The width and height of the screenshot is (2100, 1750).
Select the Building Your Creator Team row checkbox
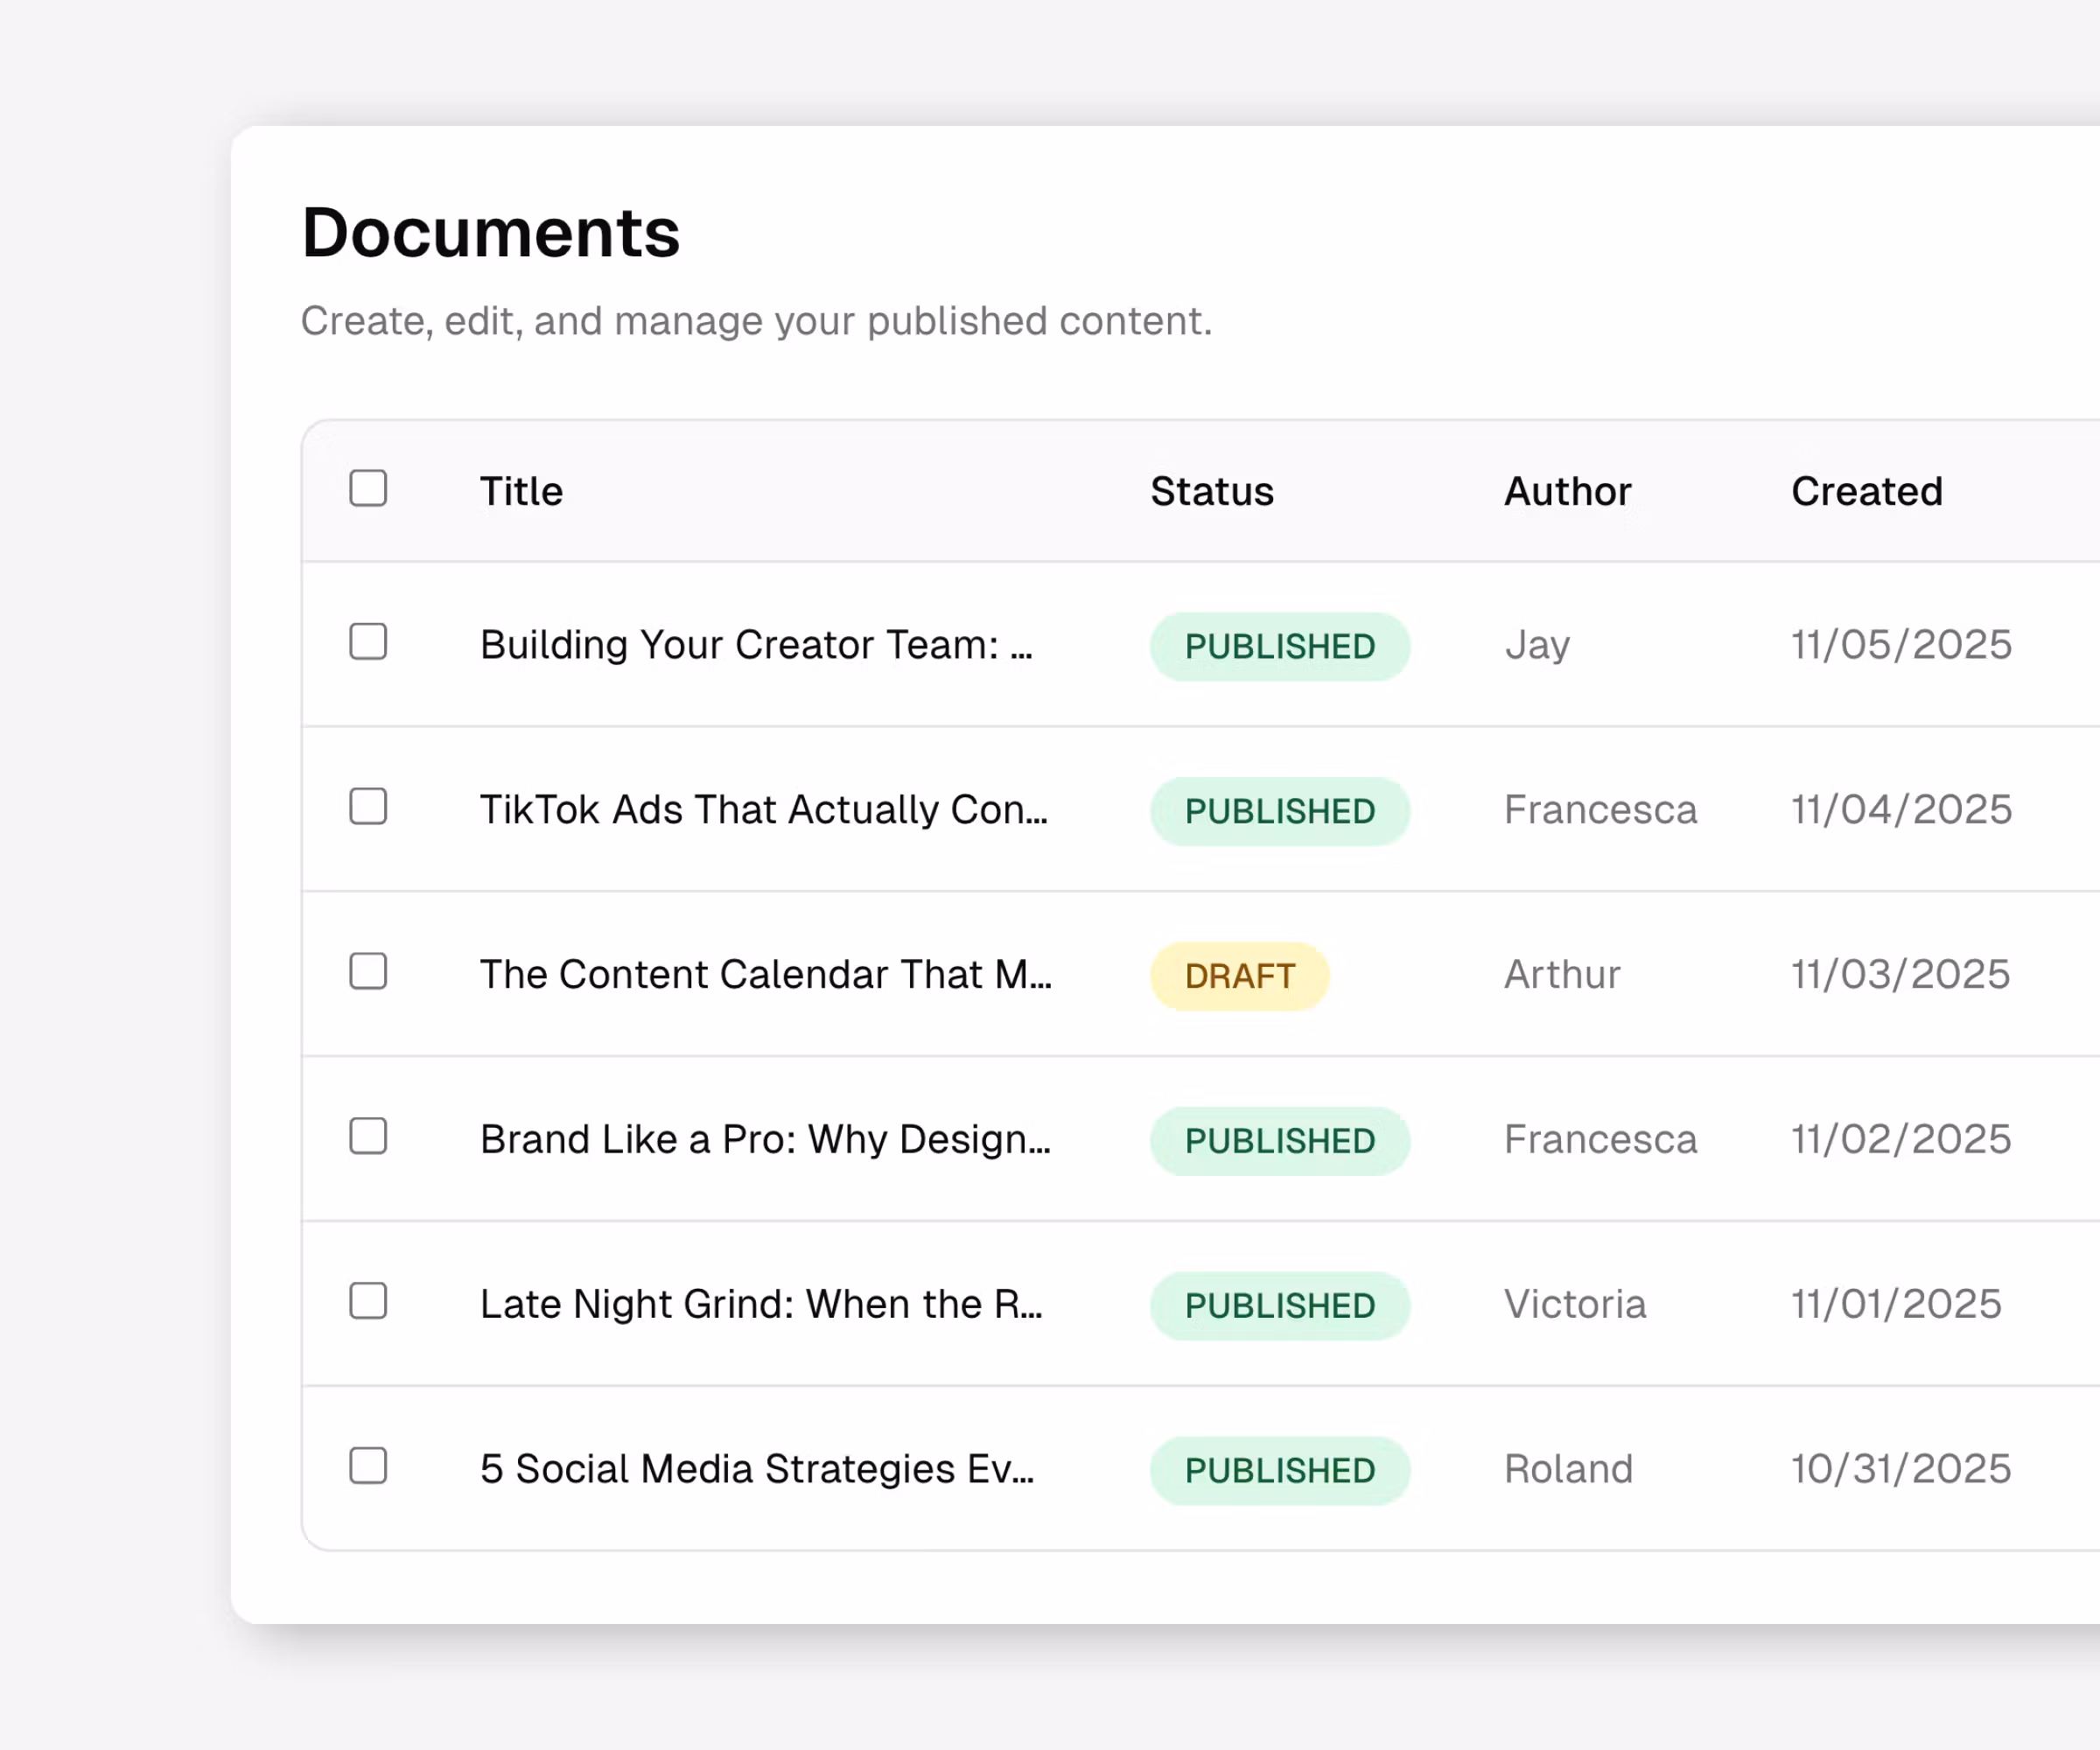[x=368, y=642]
